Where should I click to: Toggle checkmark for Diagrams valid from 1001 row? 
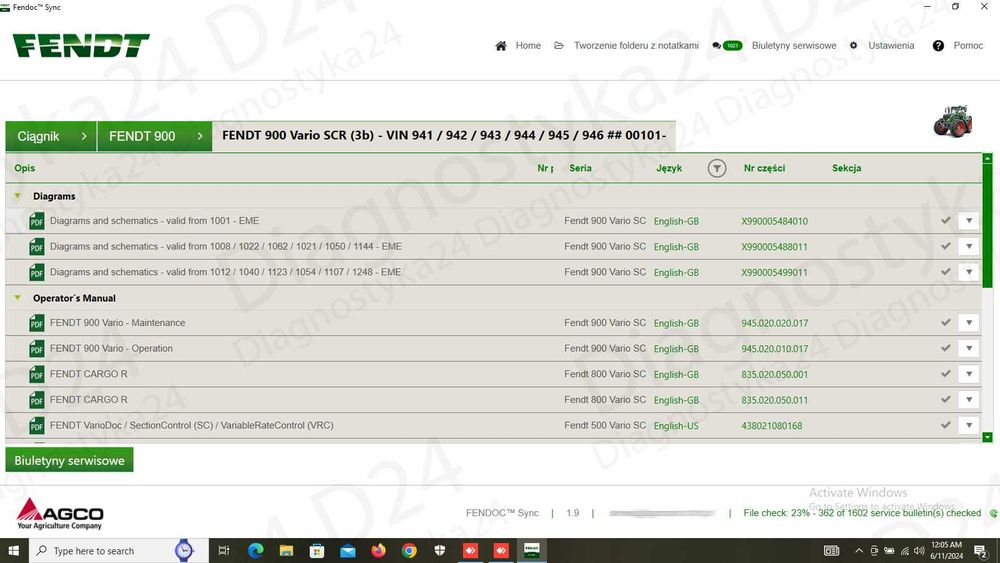[945, 221]
